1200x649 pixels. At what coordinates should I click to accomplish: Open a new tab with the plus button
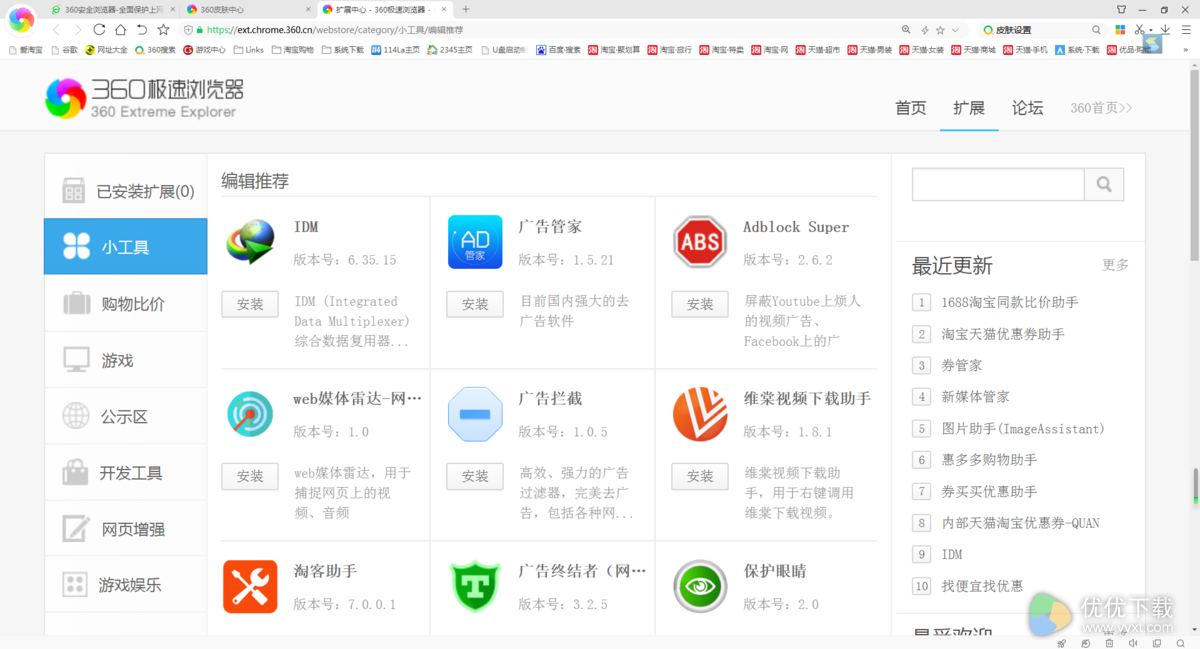click(x=465, y=9)
